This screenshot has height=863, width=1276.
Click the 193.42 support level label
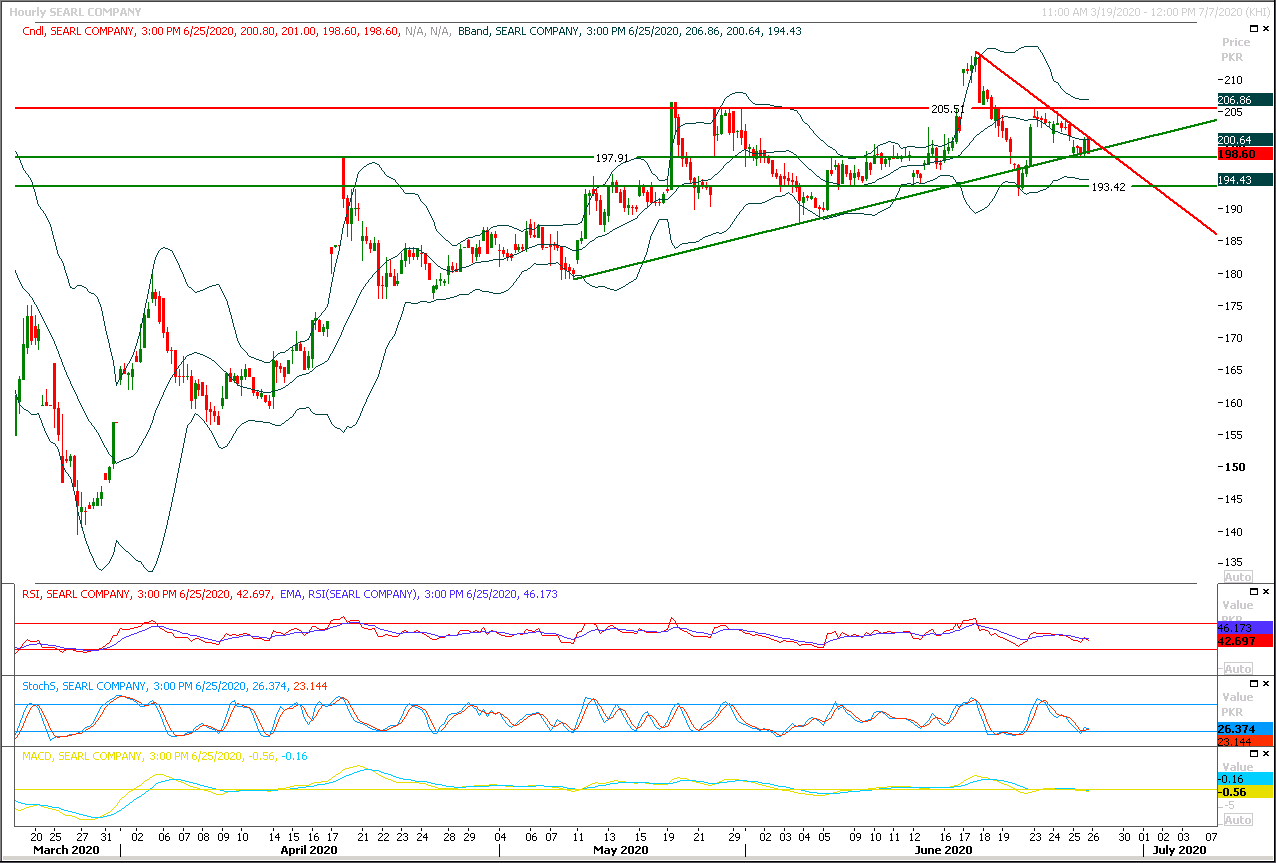tap(1109, 187)
